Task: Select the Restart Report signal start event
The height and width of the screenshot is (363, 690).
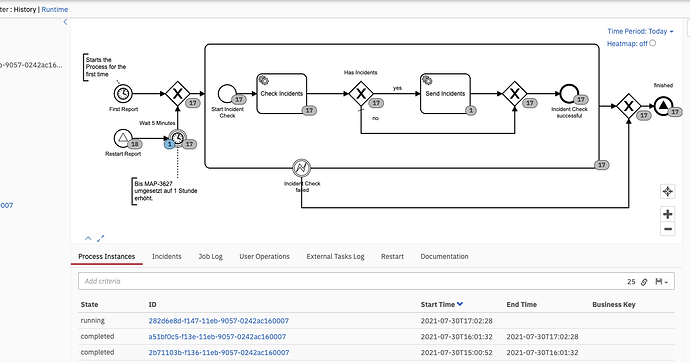Action: (123, 138)
